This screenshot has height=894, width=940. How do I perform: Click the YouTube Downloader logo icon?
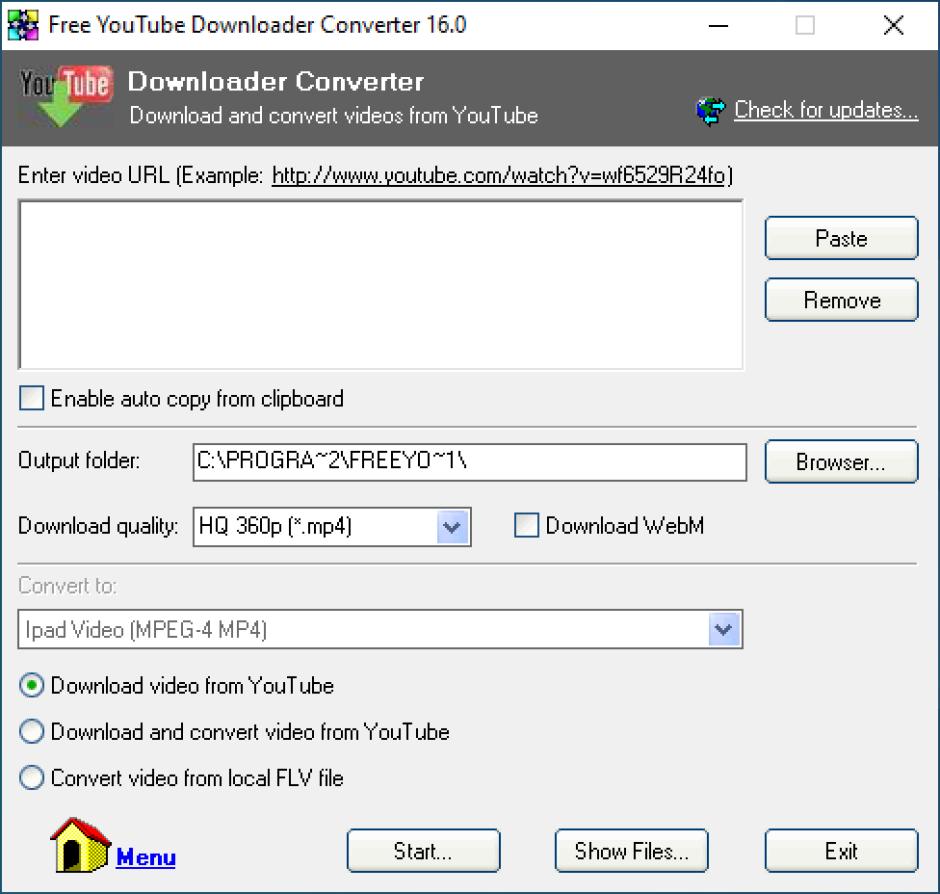66,97
